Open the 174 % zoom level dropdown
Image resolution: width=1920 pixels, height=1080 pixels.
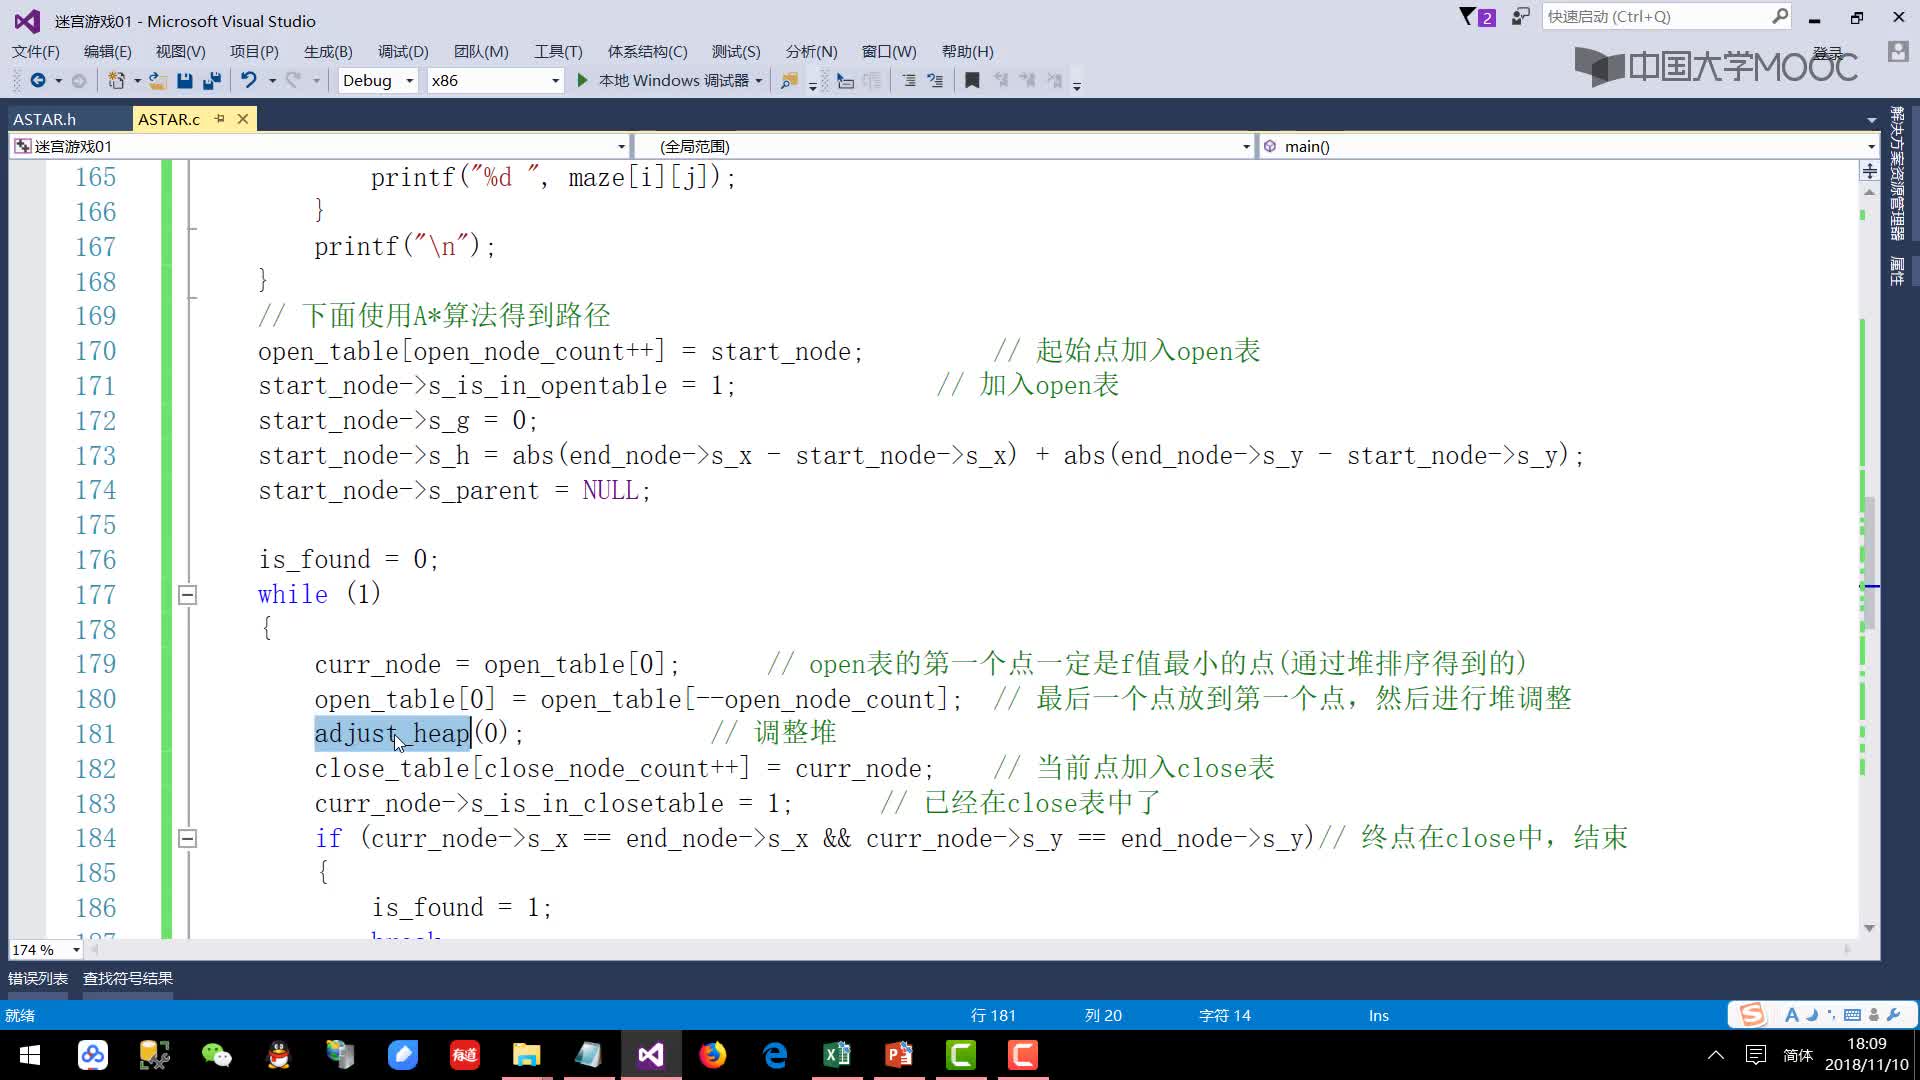coord(46,949)
